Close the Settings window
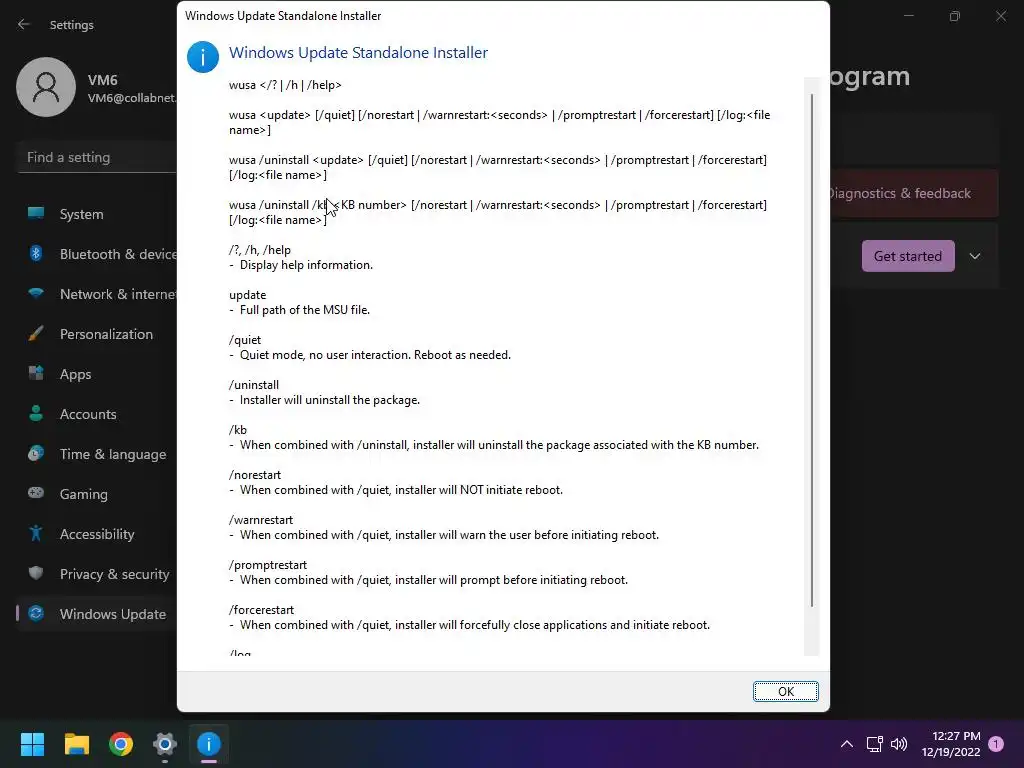This screenshot has height=768, width=1024. (x=1000, y=16)
